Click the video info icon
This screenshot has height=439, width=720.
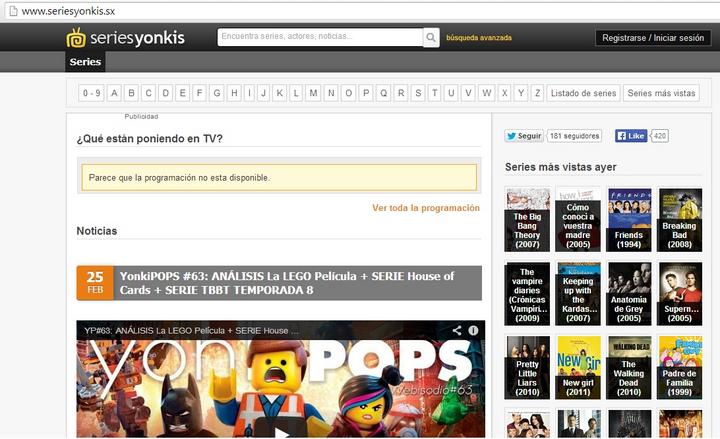473,330
